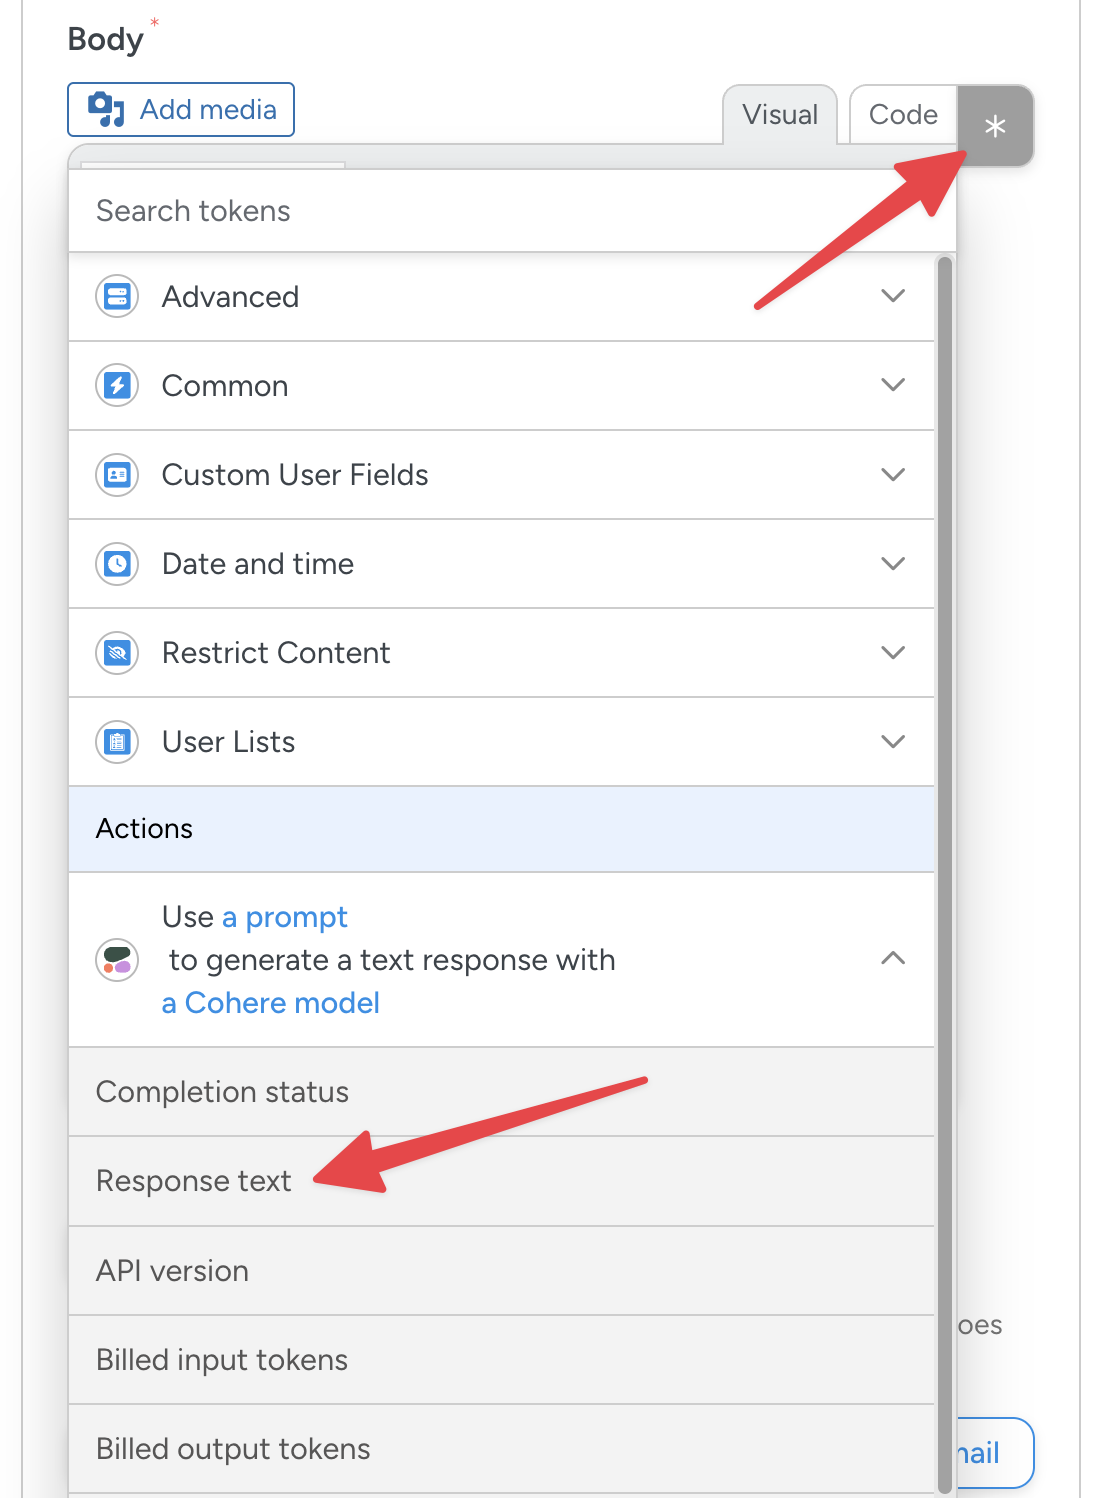The height and width of the screenshot is (1498, 1102).
Task: Pick the Billed input tokens entry
Action: [x=222, y=1360]
